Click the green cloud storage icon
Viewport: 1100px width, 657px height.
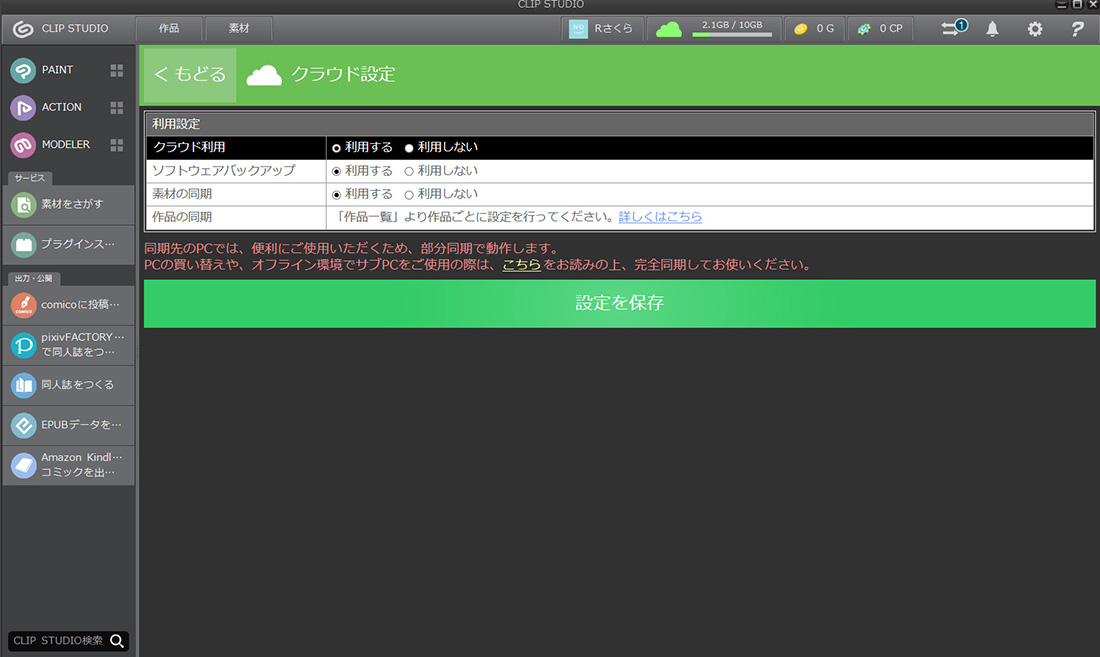pos(669,29)
